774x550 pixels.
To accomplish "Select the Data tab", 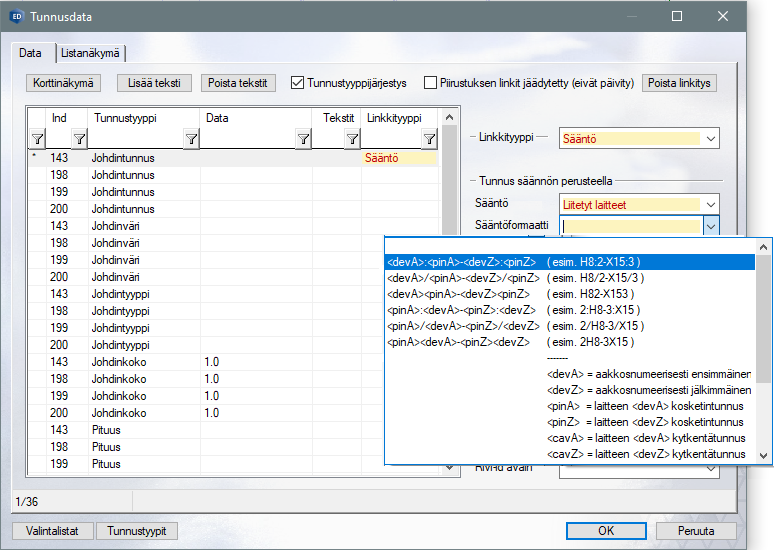I will pyautogui.click(x=30, y=53).
